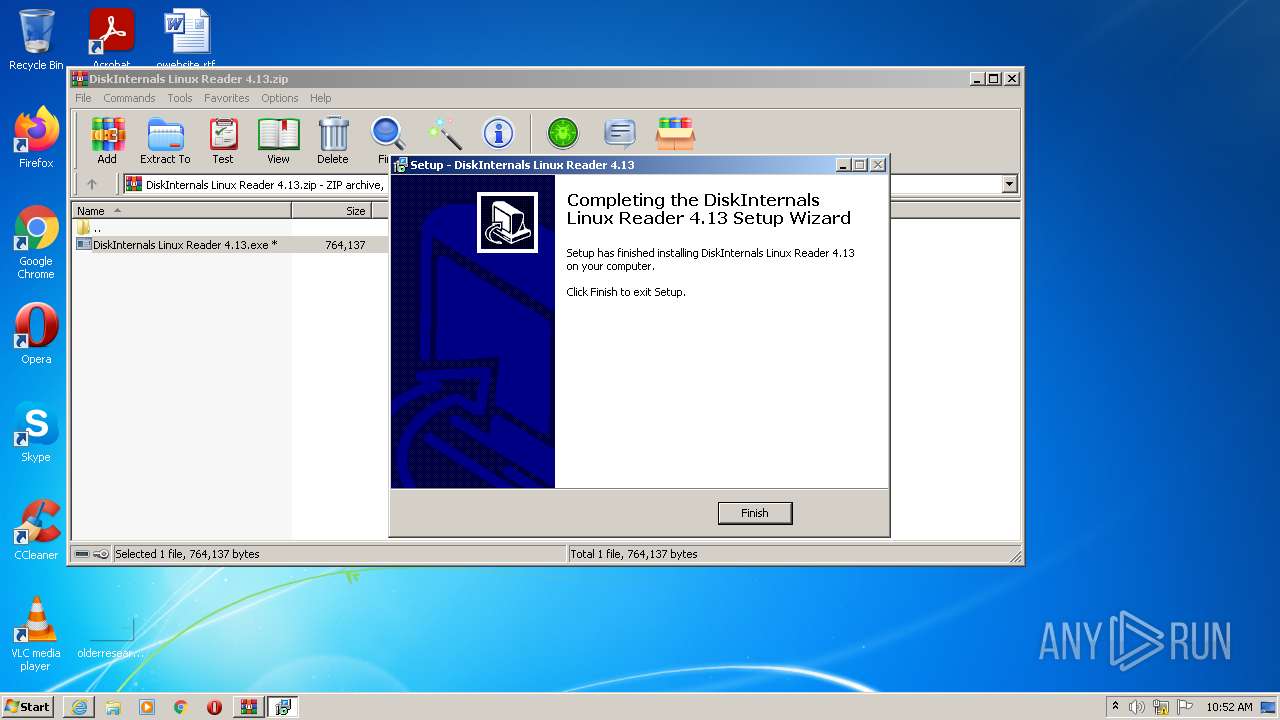Open the Help menu
The image size is (1280, 720).
tap(320, 98)
